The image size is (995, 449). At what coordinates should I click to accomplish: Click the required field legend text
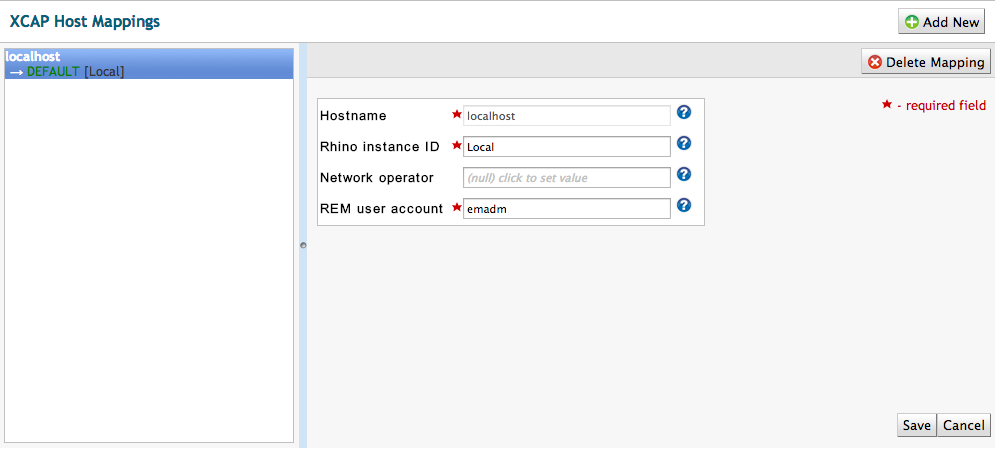[940, 106]
